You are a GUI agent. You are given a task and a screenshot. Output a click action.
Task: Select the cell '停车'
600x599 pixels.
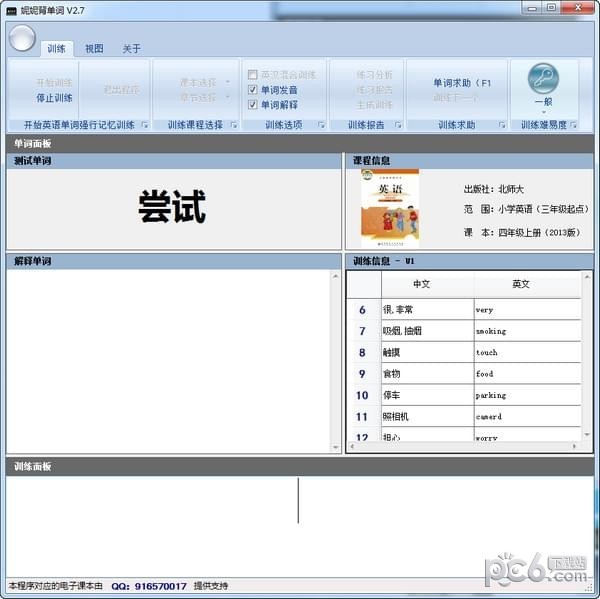[428, 395]
